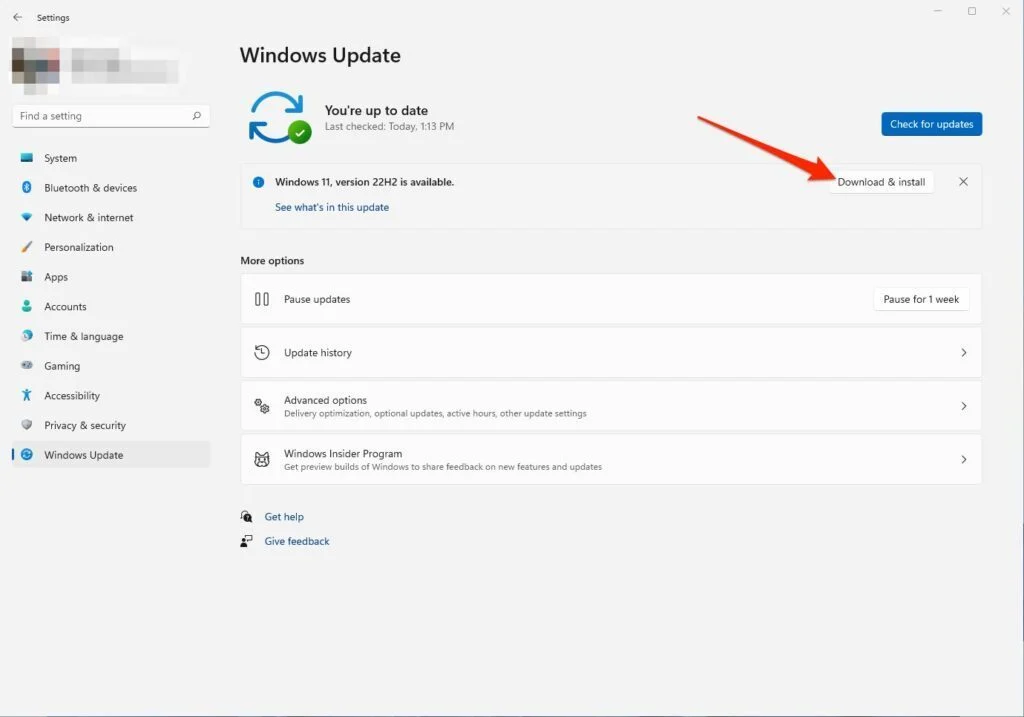Click "Get preview builds of Windows" description
The width and height of the screenshot is (1024, 717).
[x=443, y=467]
